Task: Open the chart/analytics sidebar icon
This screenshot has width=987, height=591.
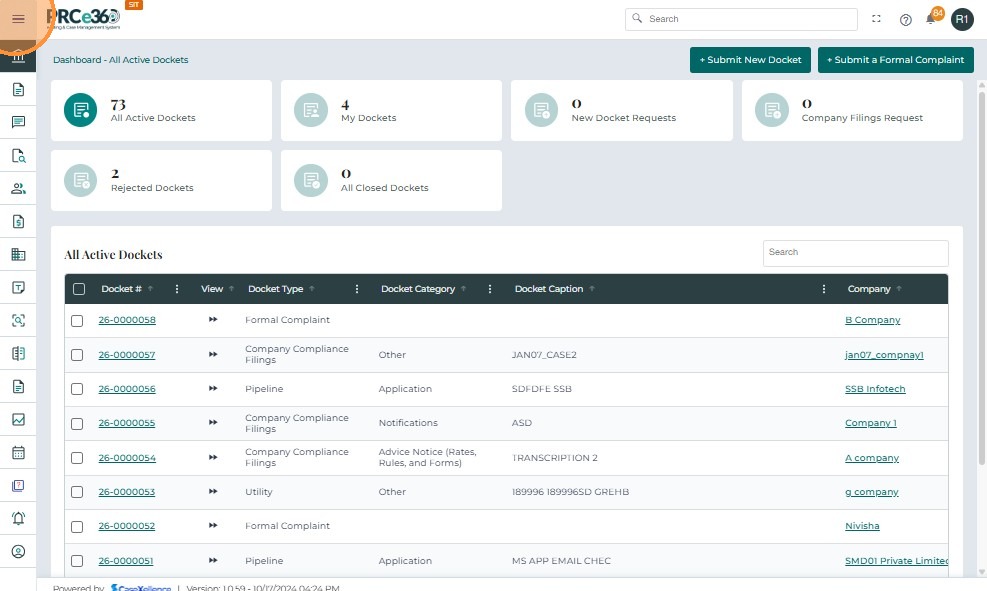Action: (x=18, y=419)
